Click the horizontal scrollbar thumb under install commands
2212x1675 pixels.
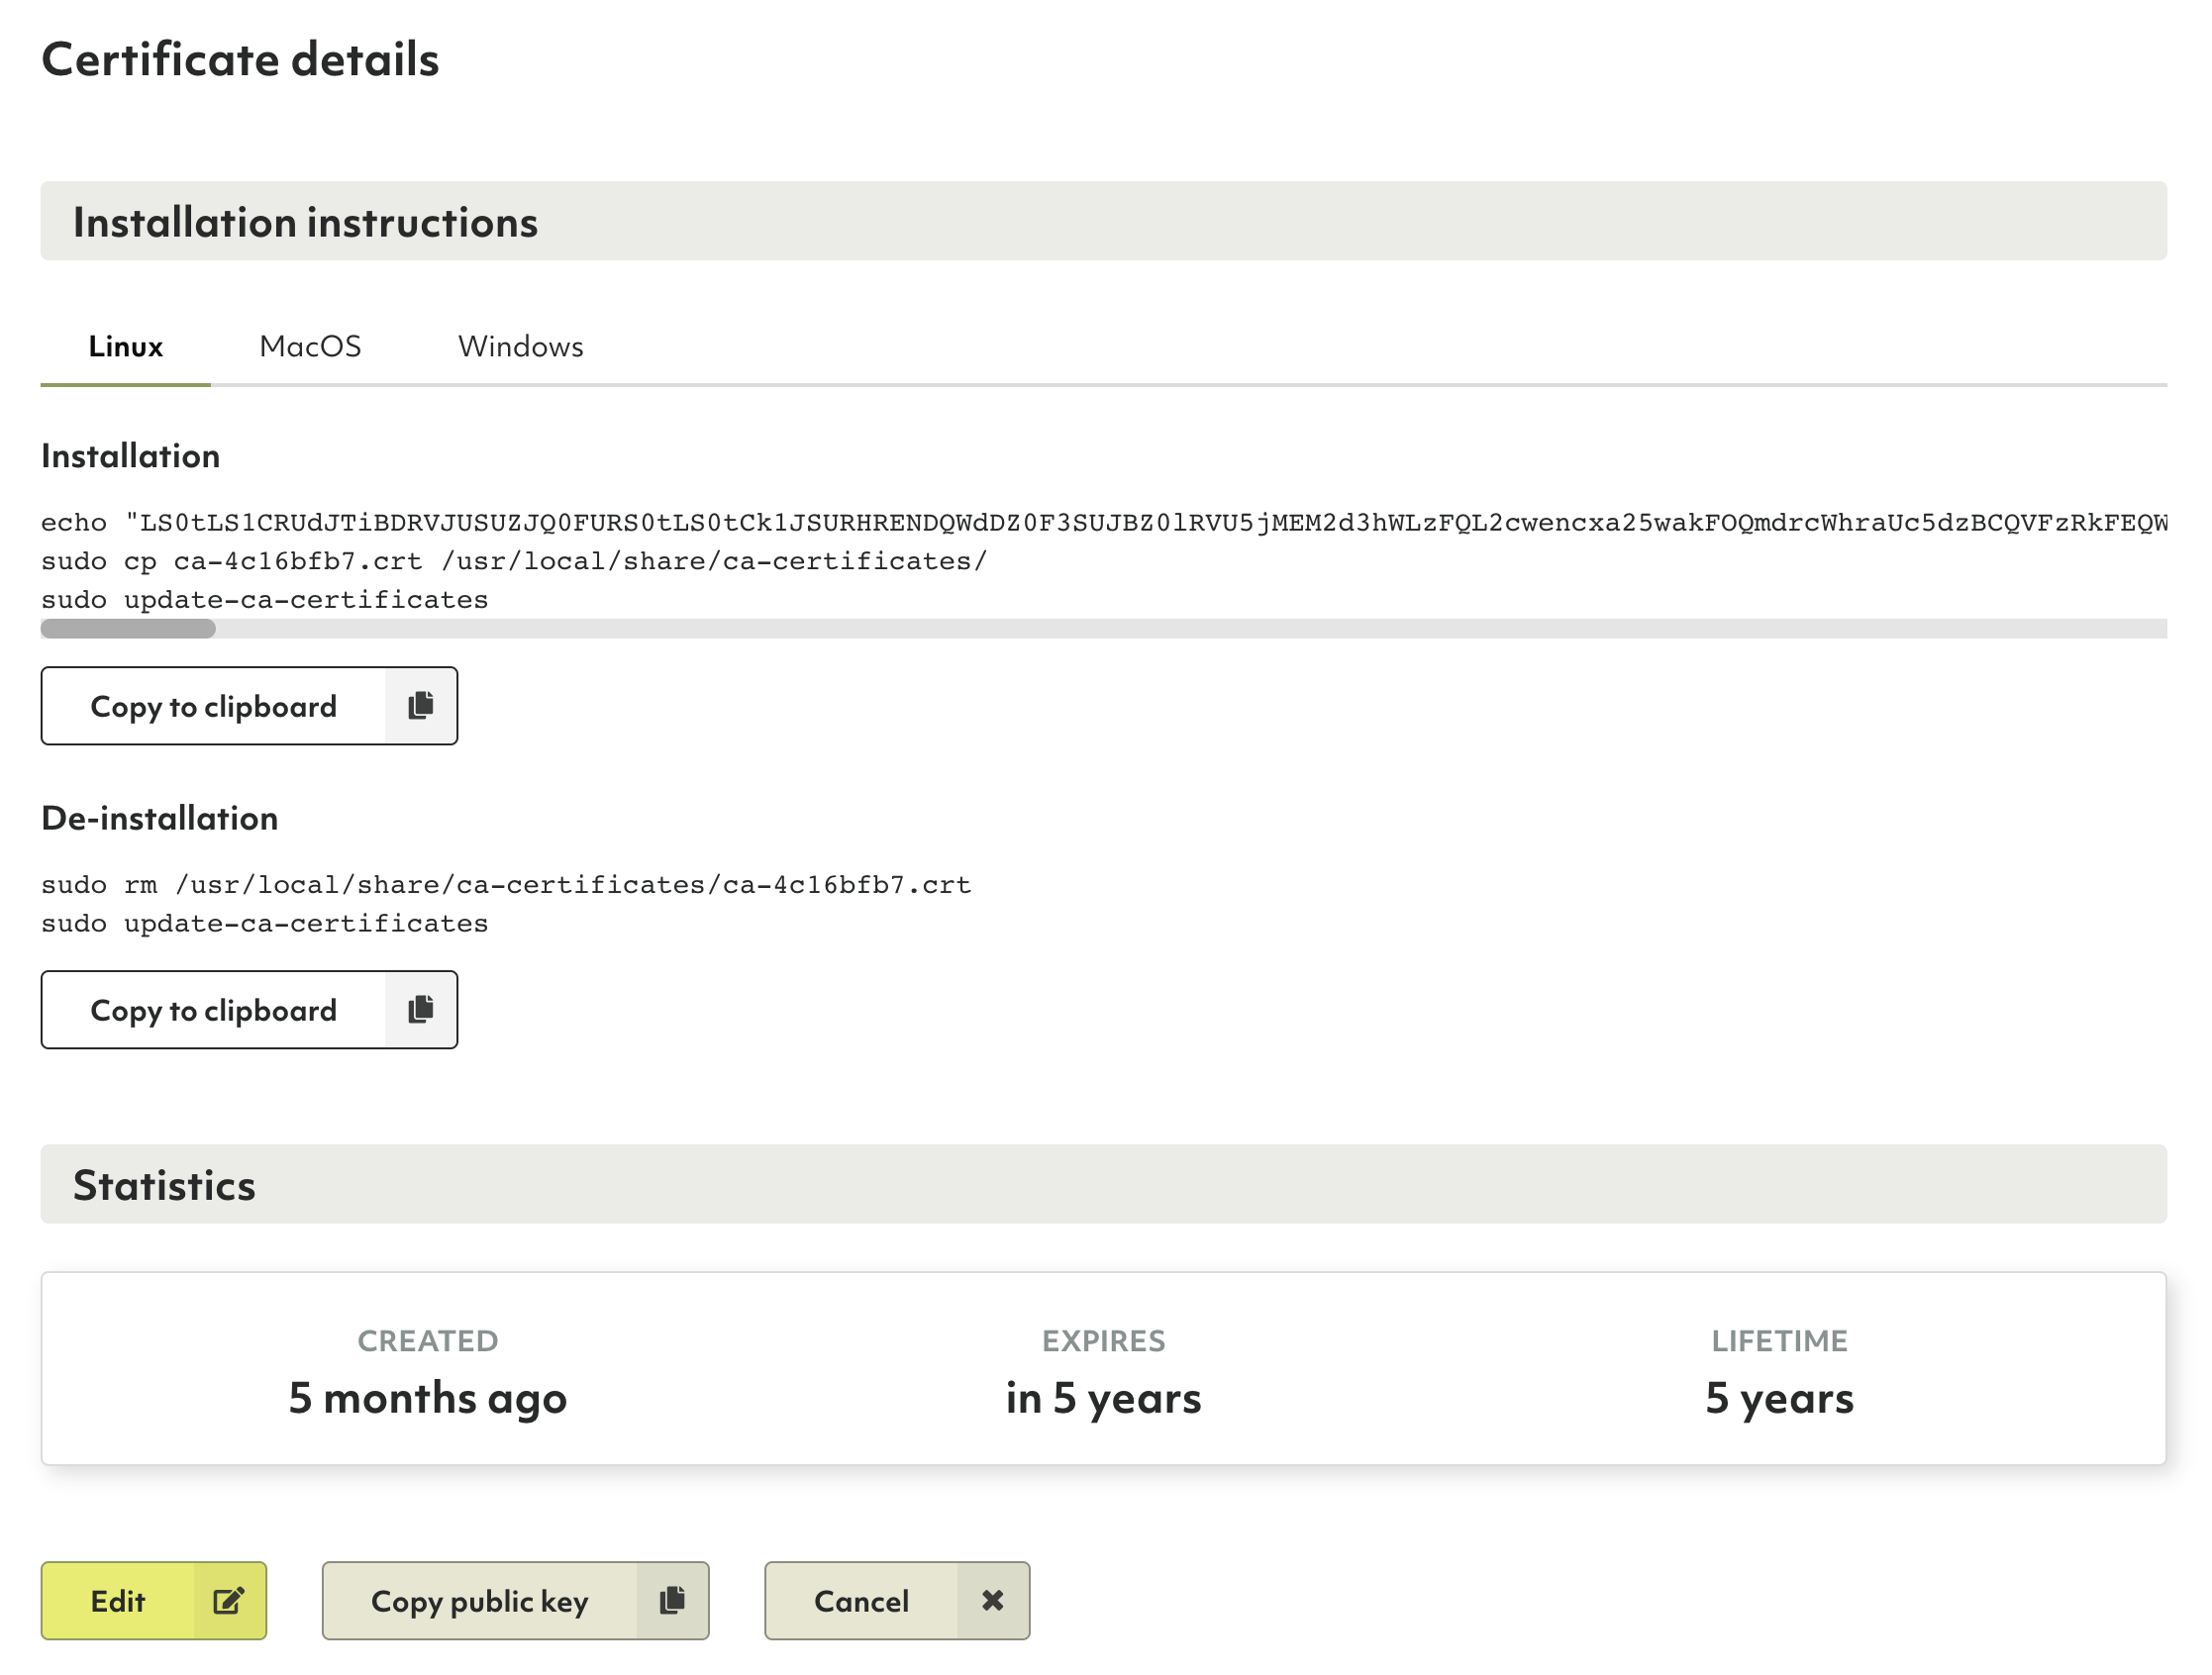(x=128, y=629)
